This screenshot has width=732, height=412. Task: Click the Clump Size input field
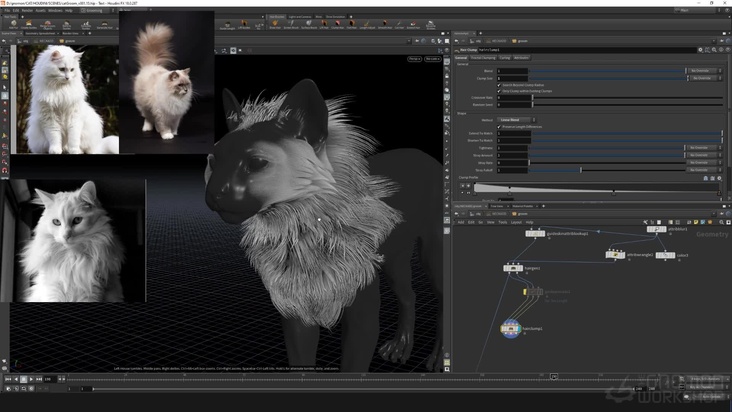coord(512,78)
